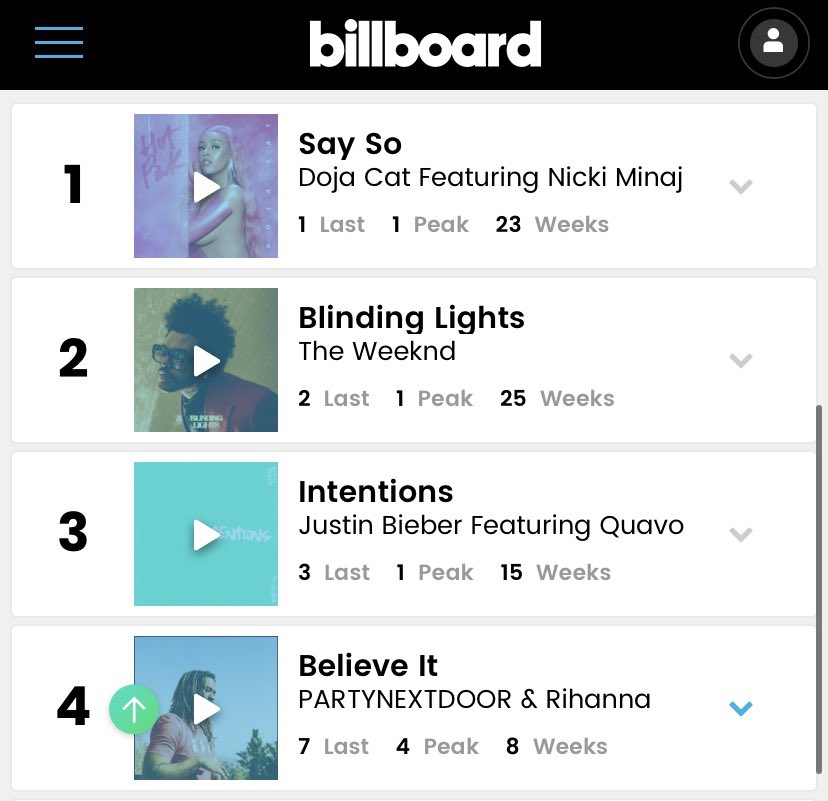Open the Say So song title

(x=350, y=145)
